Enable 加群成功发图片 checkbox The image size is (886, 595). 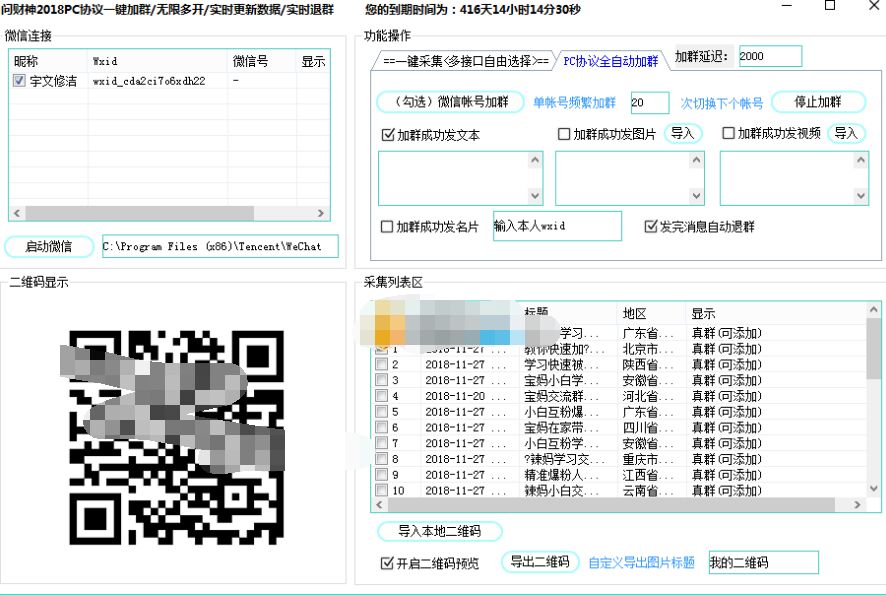tap(563, 134)
